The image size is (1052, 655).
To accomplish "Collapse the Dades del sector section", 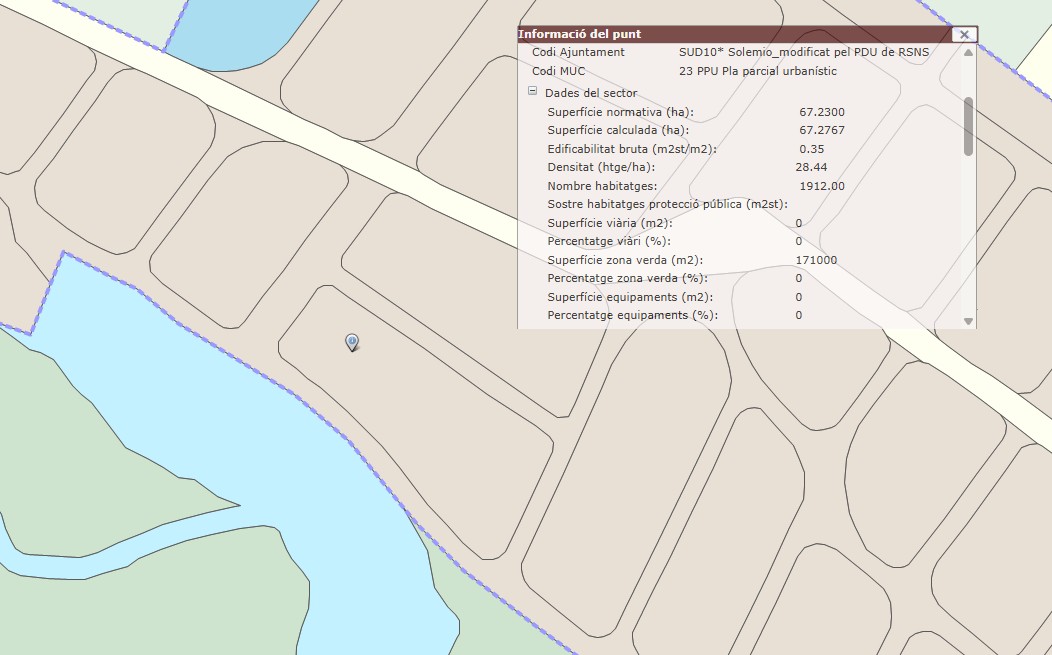I will click(533, 92).
